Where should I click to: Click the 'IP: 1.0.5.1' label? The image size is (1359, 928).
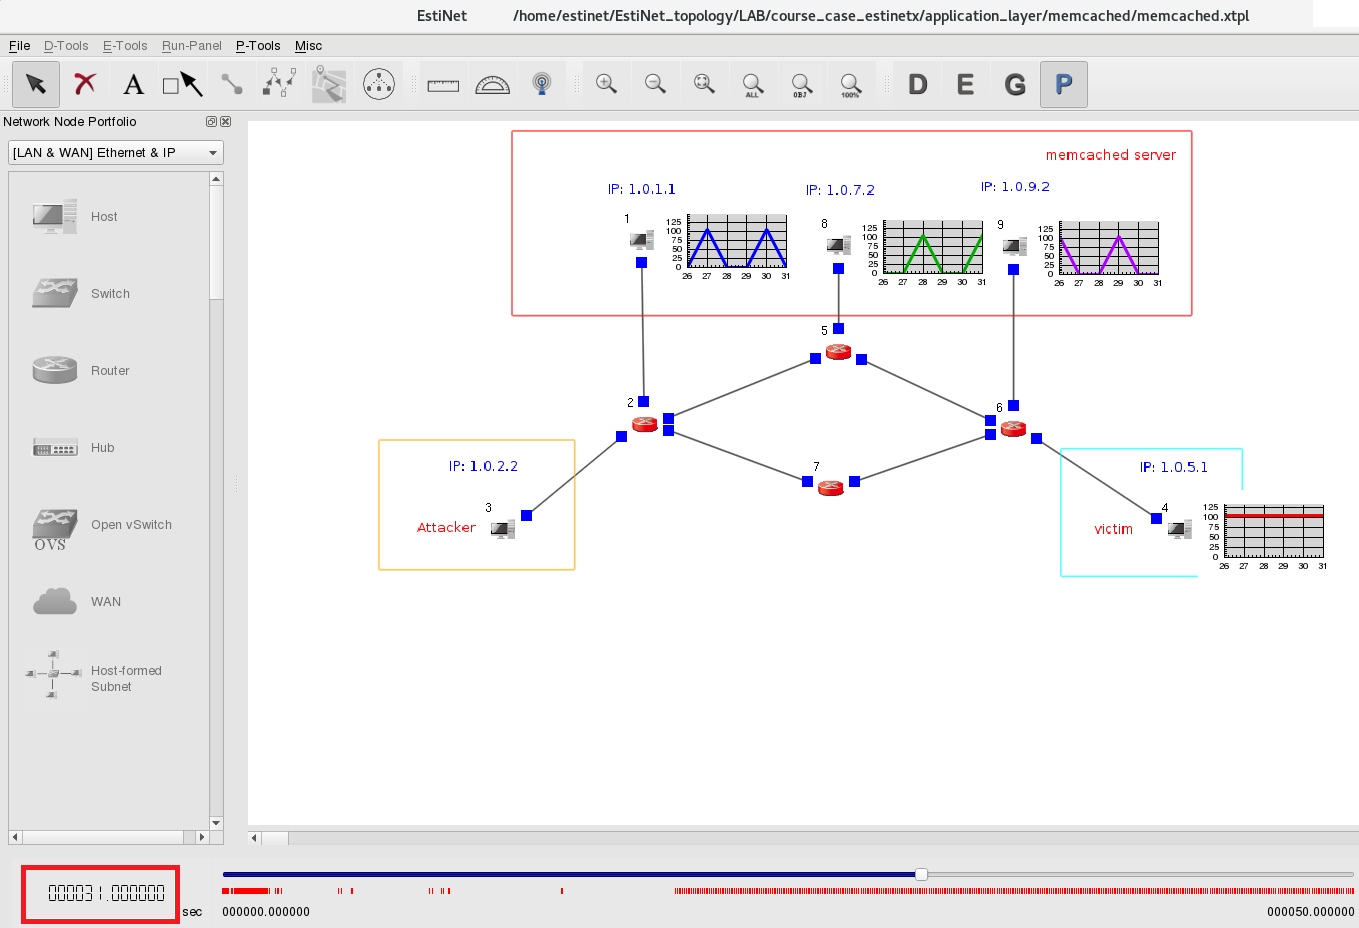tap(1174, 467)
